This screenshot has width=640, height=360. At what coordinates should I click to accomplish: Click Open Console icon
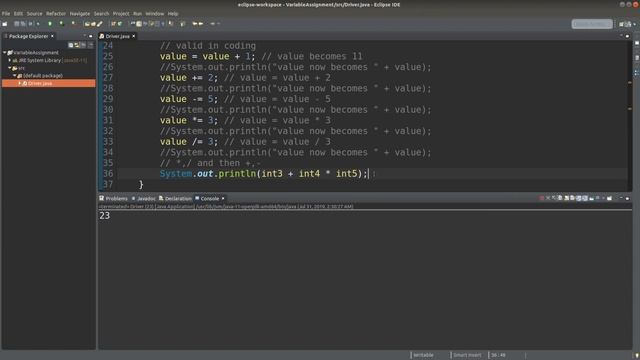click(x=609, y=198)
